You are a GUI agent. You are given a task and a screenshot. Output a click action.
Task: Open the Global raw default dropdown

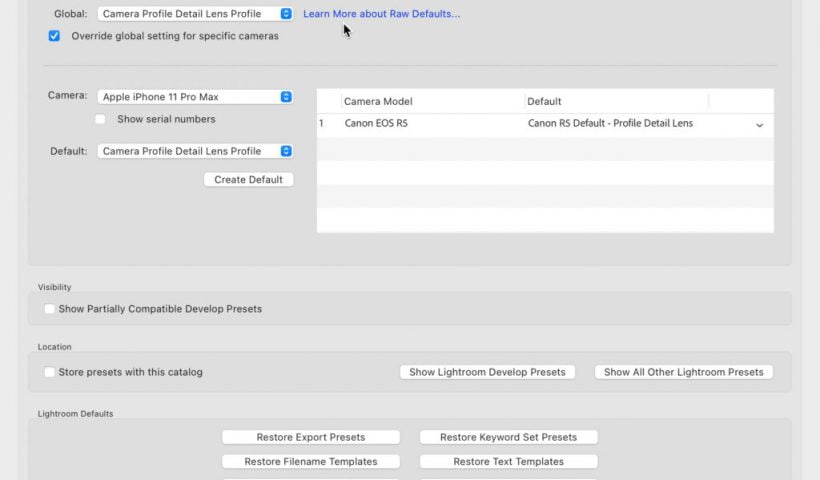(x=195, y=14)
